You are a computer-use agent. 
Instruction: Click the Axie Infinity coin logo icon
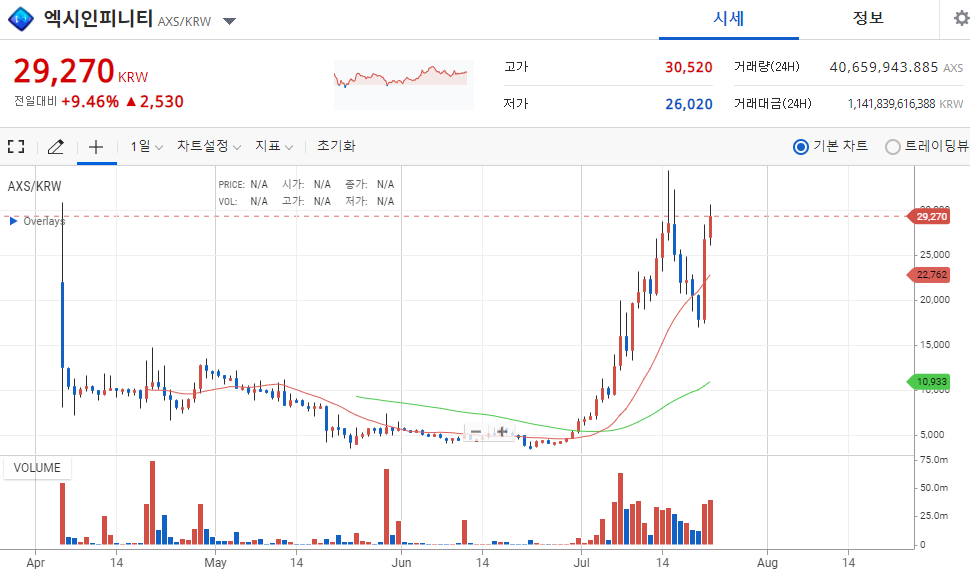click(x=20, y=19)
